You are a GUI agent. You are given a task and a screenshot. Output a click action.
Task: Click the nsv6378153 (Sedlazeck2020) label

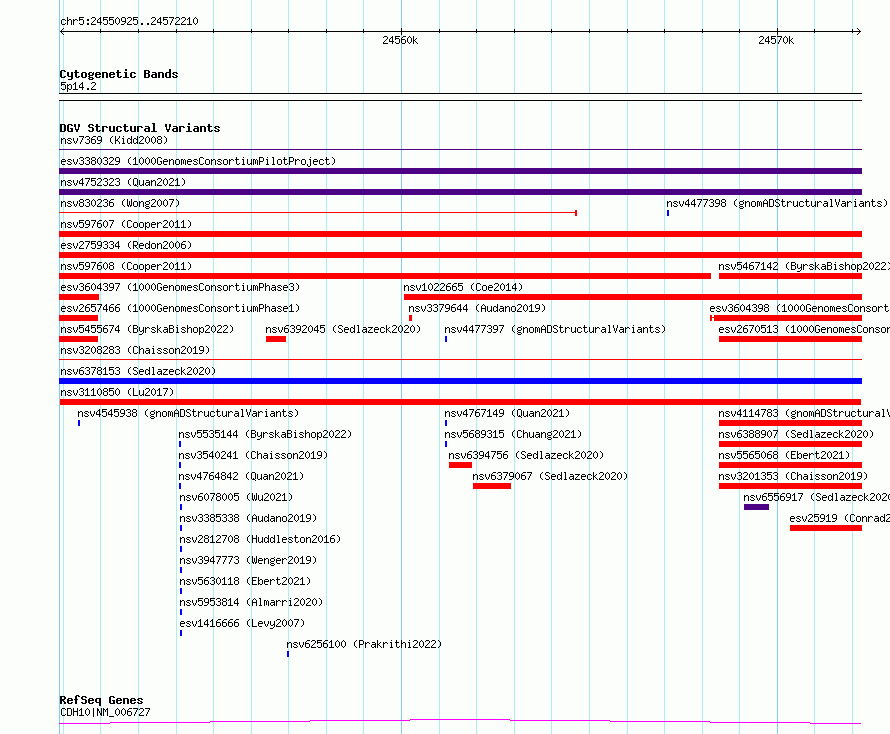[x=138, y=371]
